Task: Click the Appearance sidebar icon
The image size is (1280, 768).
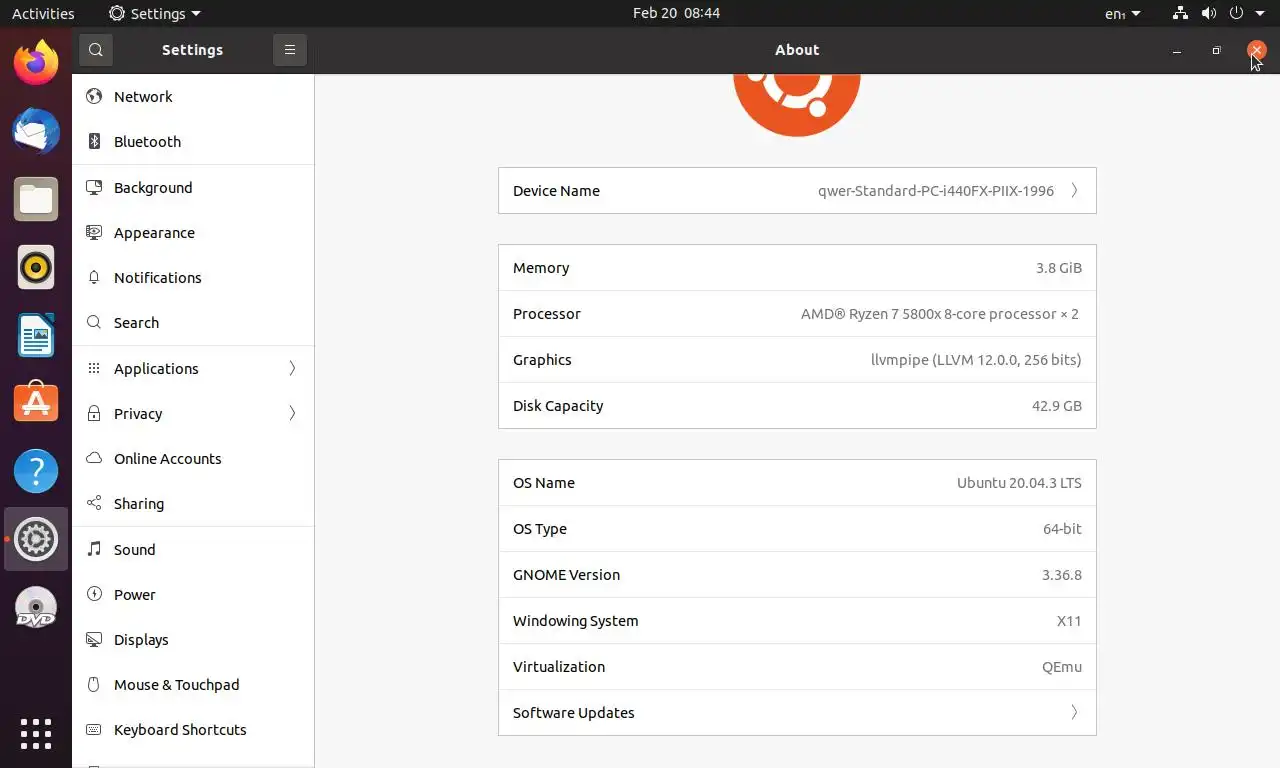Action: 94,233
